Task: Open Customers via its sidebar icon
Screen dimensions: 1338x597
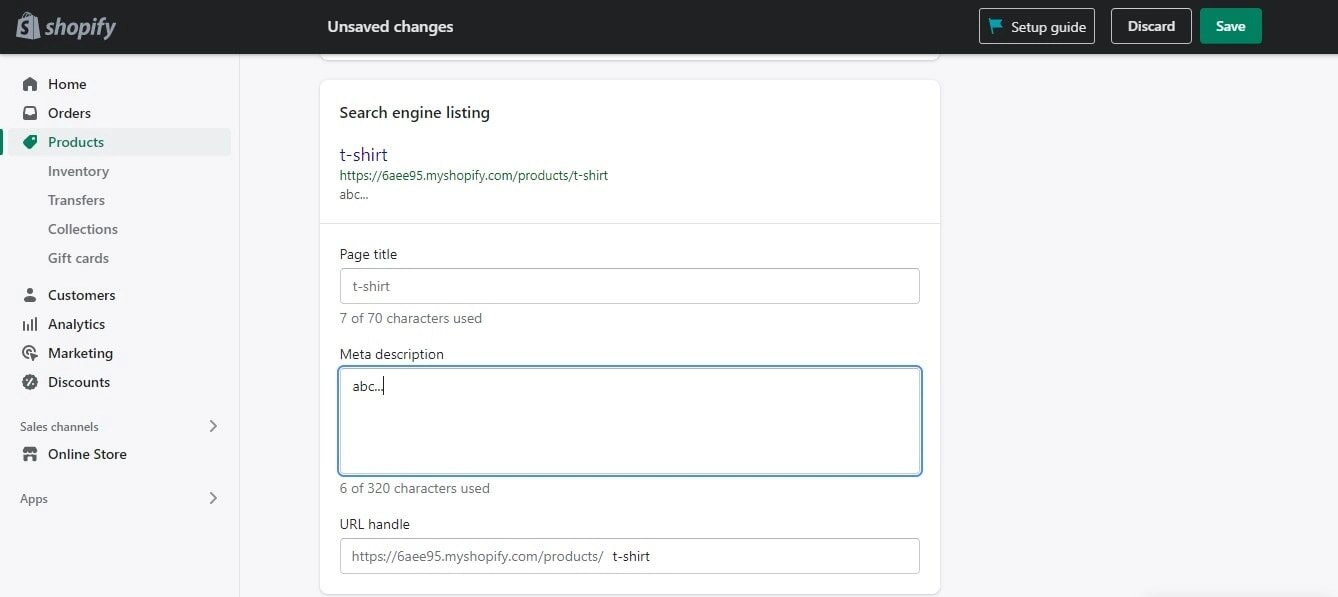Action: click(x=31, y=295)
